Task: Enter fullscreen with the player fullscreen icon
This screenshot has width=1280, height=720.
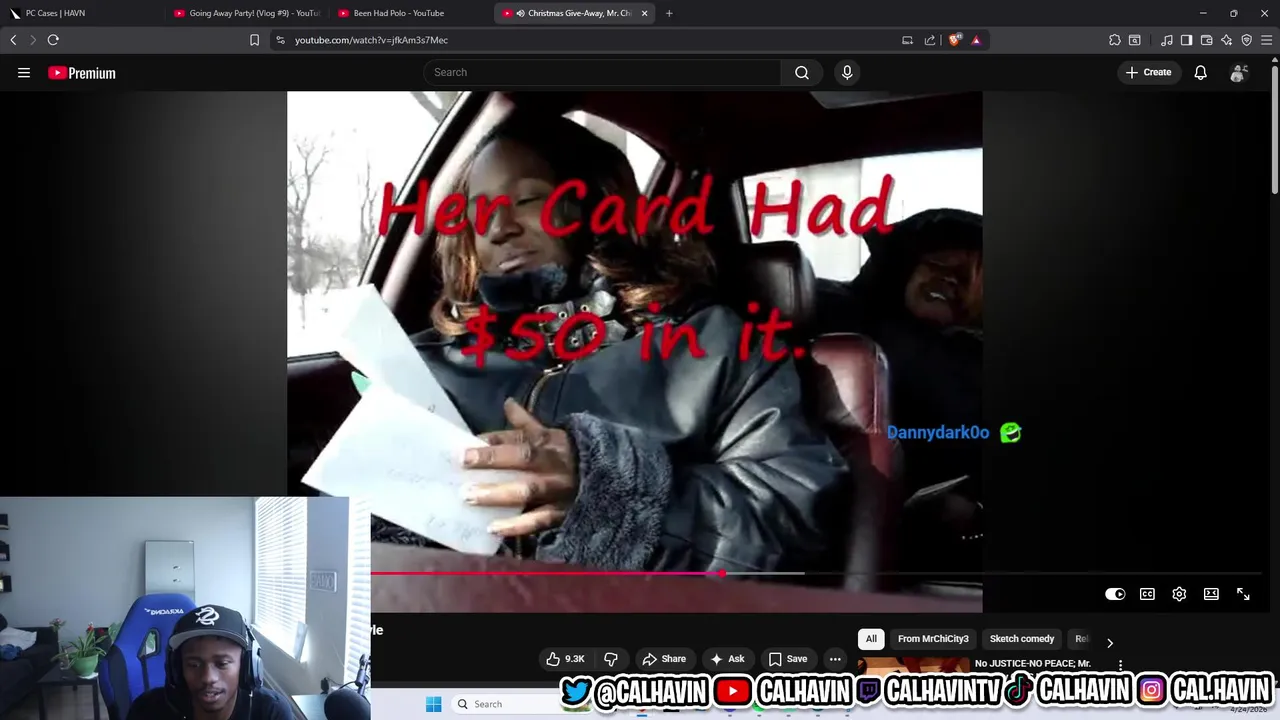Action: click(1243, 594)
